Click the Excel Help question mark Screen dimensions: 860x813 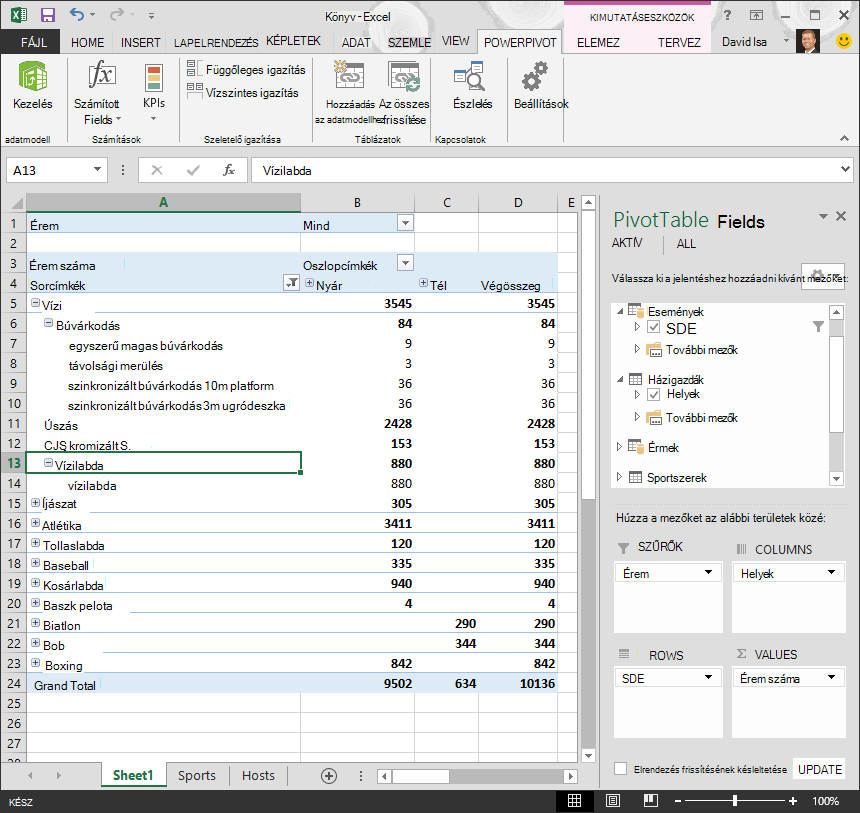(x=727, y=15)
